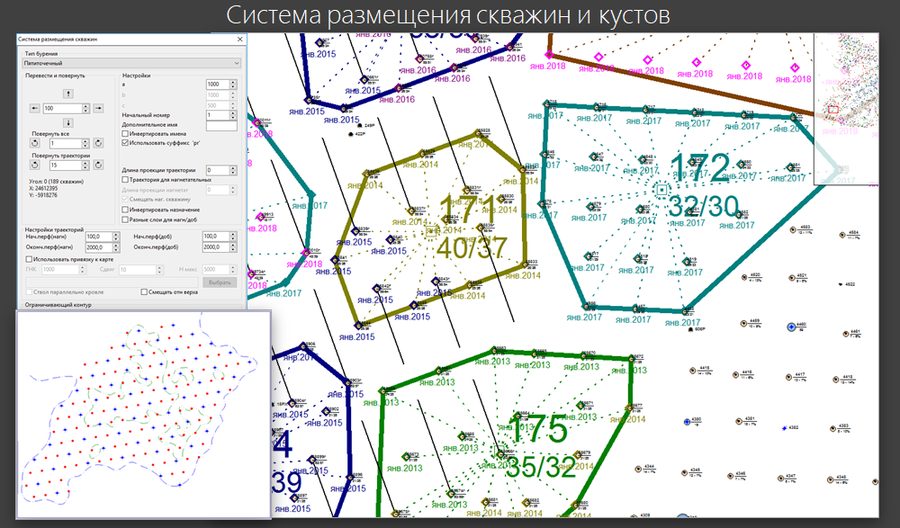Click the Оконч.перф(доб) value field
This screenshot has width=900, height=528.
pos(216,247)
